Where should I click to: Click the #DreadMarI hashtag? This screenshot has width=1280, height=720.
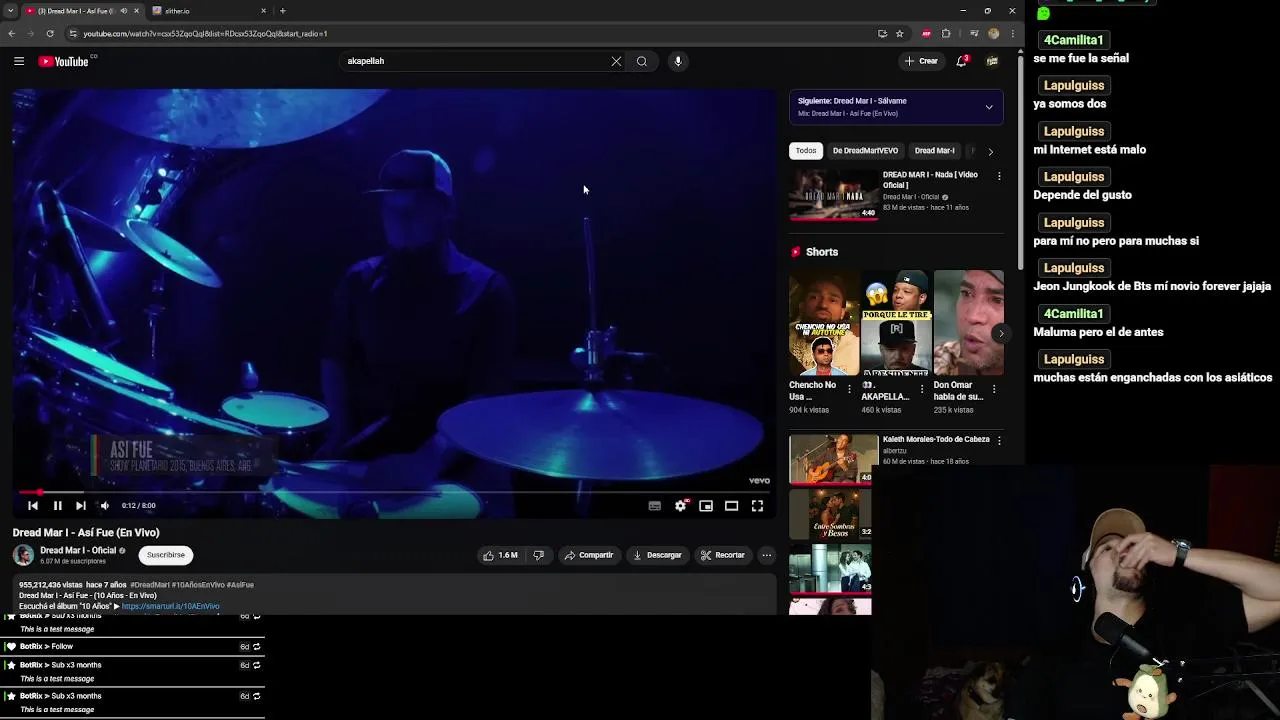(149, 585)
